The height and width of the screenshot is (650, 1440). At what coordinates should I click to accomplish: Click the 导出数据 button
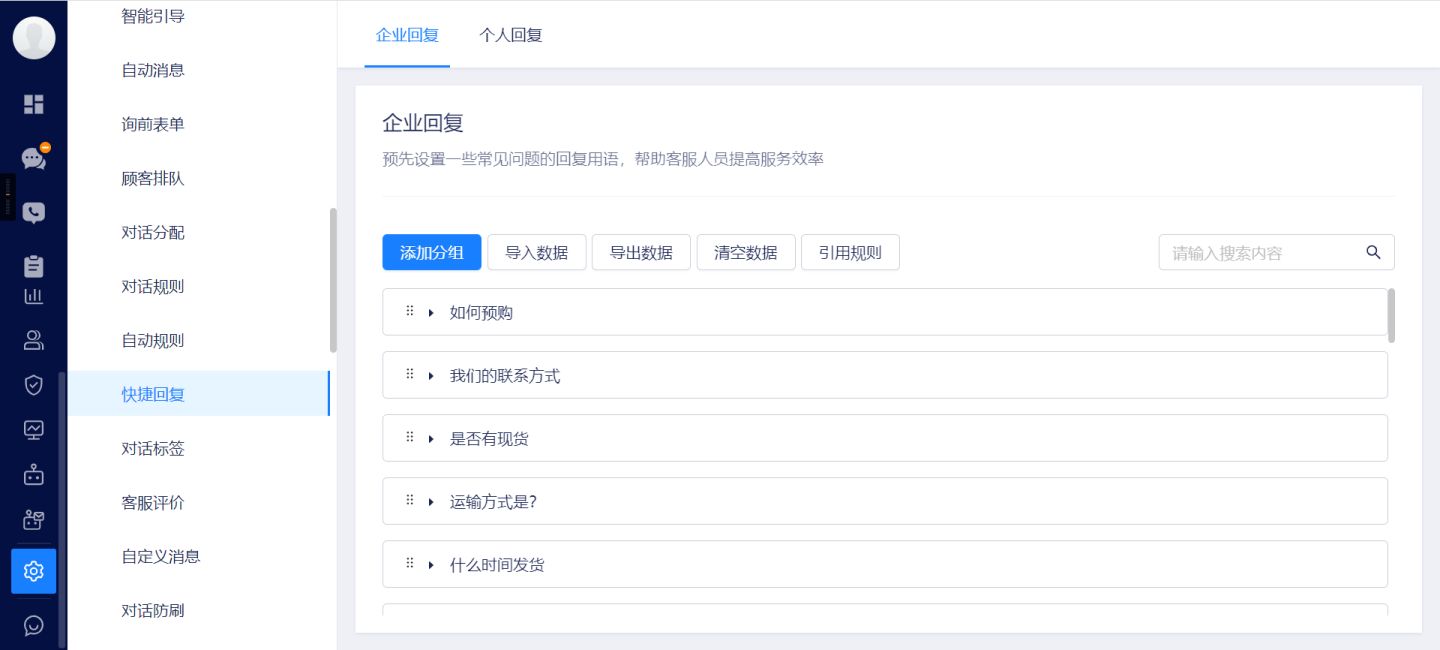[x=641, y=252]
